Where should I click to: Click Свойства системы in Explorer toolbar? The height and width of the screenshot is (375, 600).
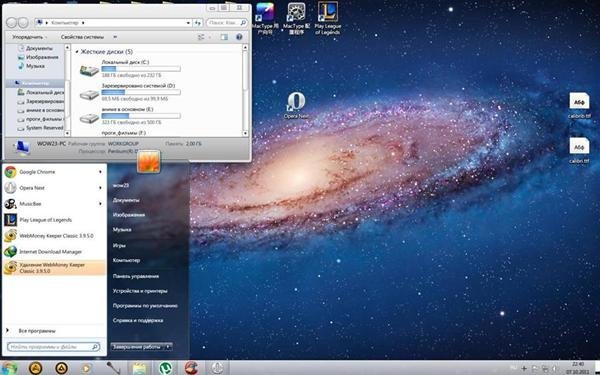point(82,38)
